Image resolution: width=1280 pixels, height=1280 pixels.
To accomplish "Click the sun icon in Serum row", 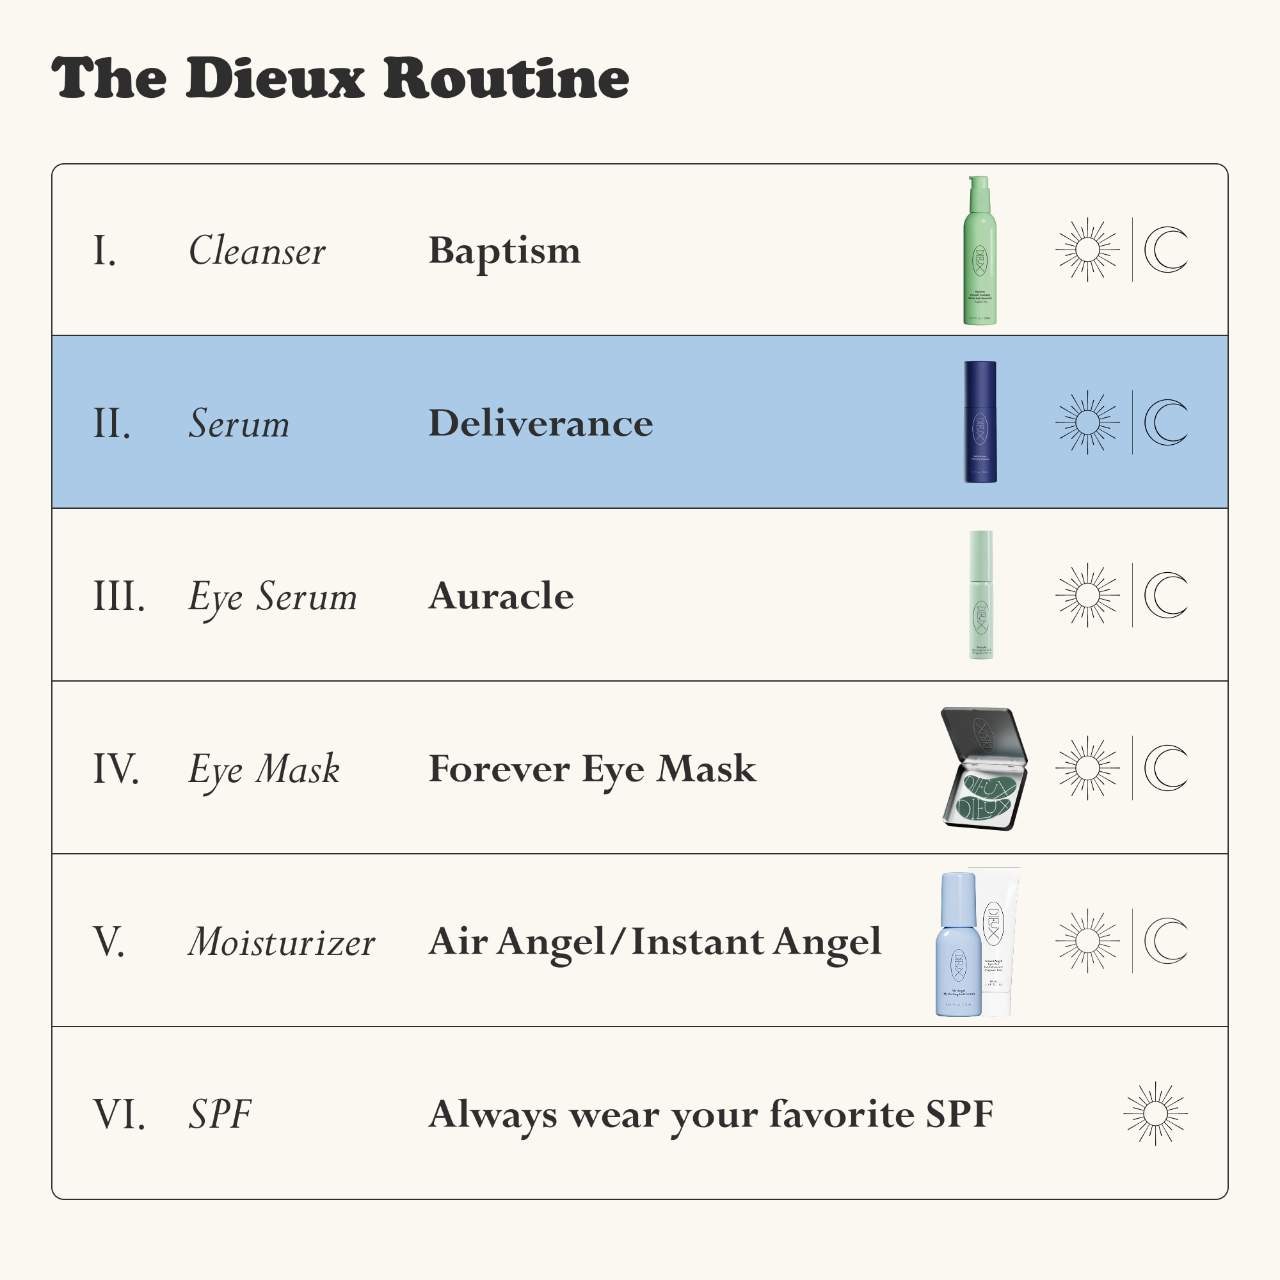I will tap(1087, 422).
